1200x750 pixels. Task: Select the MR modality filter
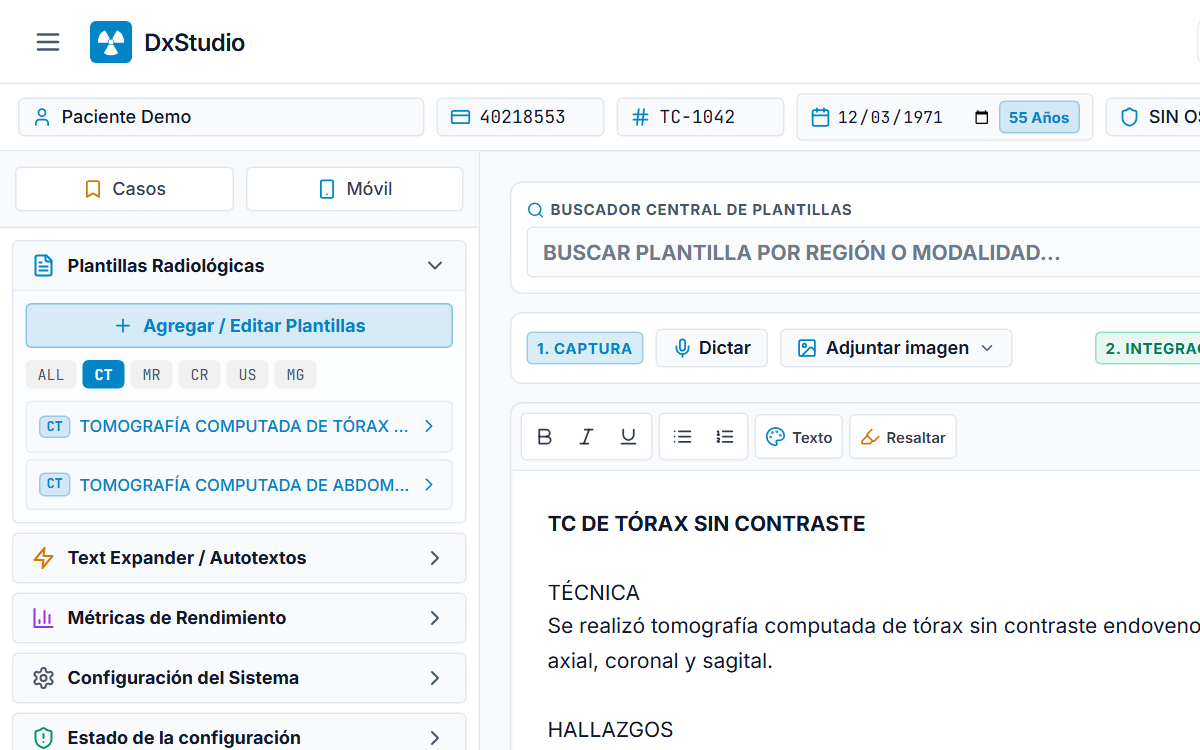(152, 375)
